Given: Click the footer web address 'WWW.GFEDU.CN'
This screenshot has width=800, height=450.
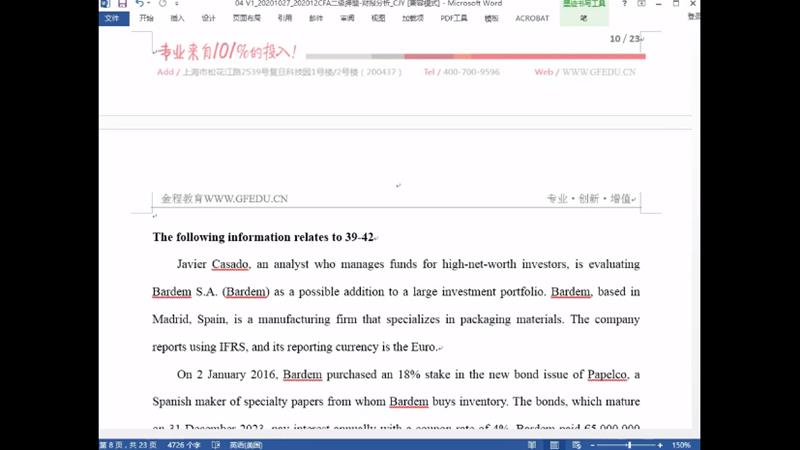Looking at the screenshot, I should coord(598,72).
